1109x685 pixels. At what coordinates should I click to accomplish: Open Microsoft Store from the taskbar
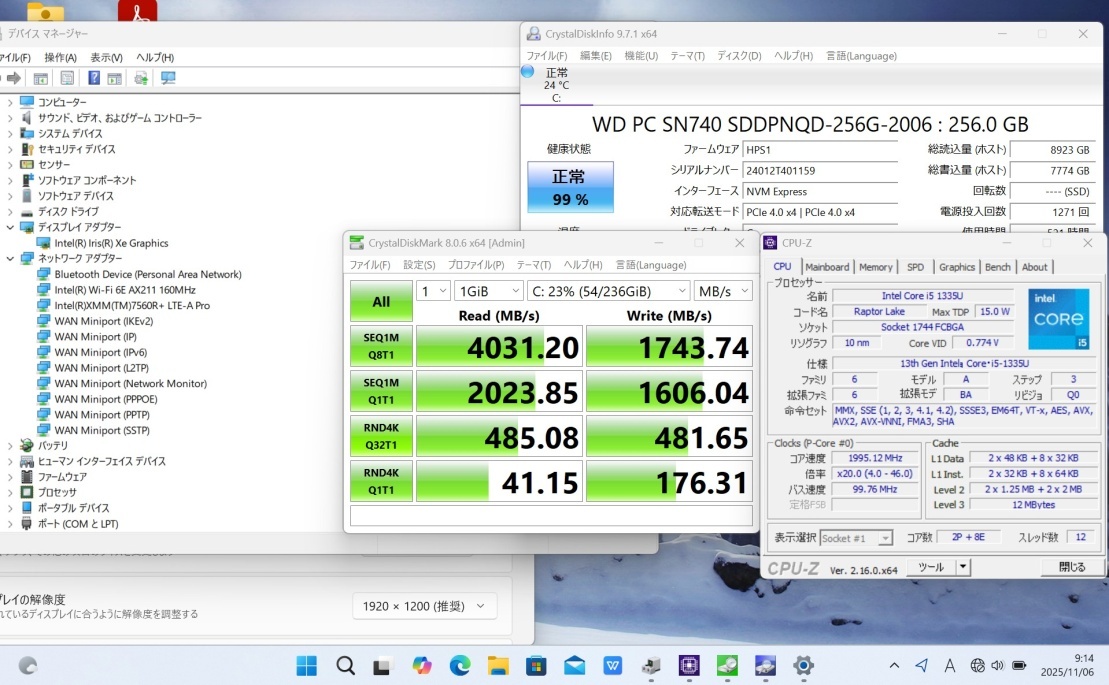[x=536, y=665]
